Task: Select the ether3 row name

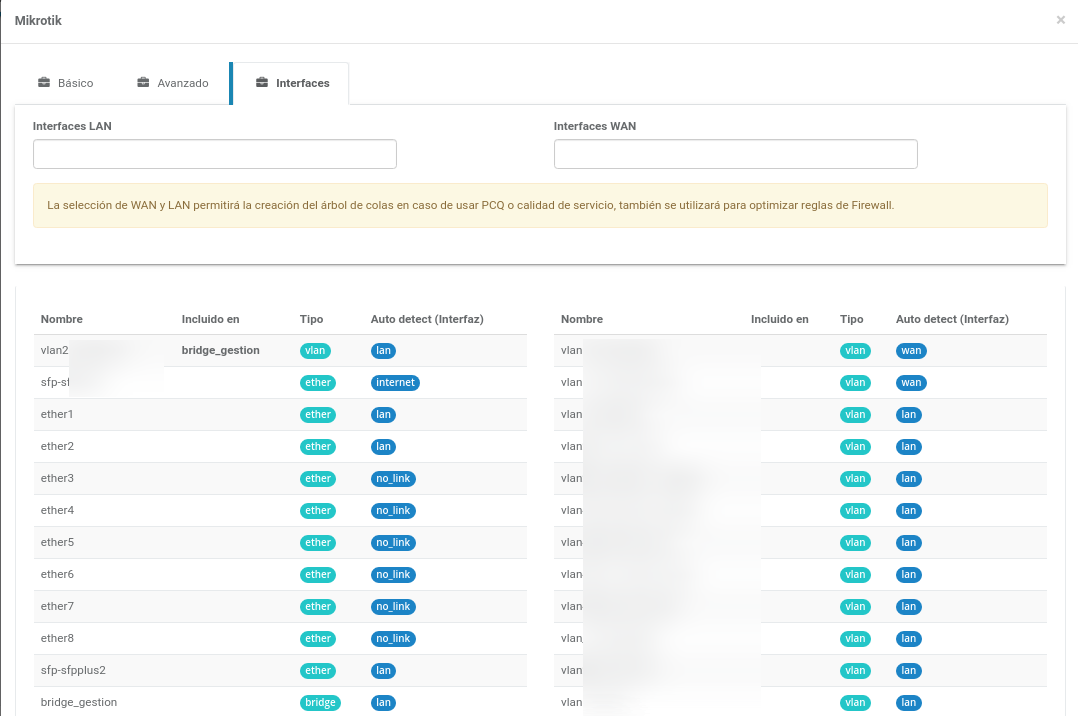Action: 57,478
